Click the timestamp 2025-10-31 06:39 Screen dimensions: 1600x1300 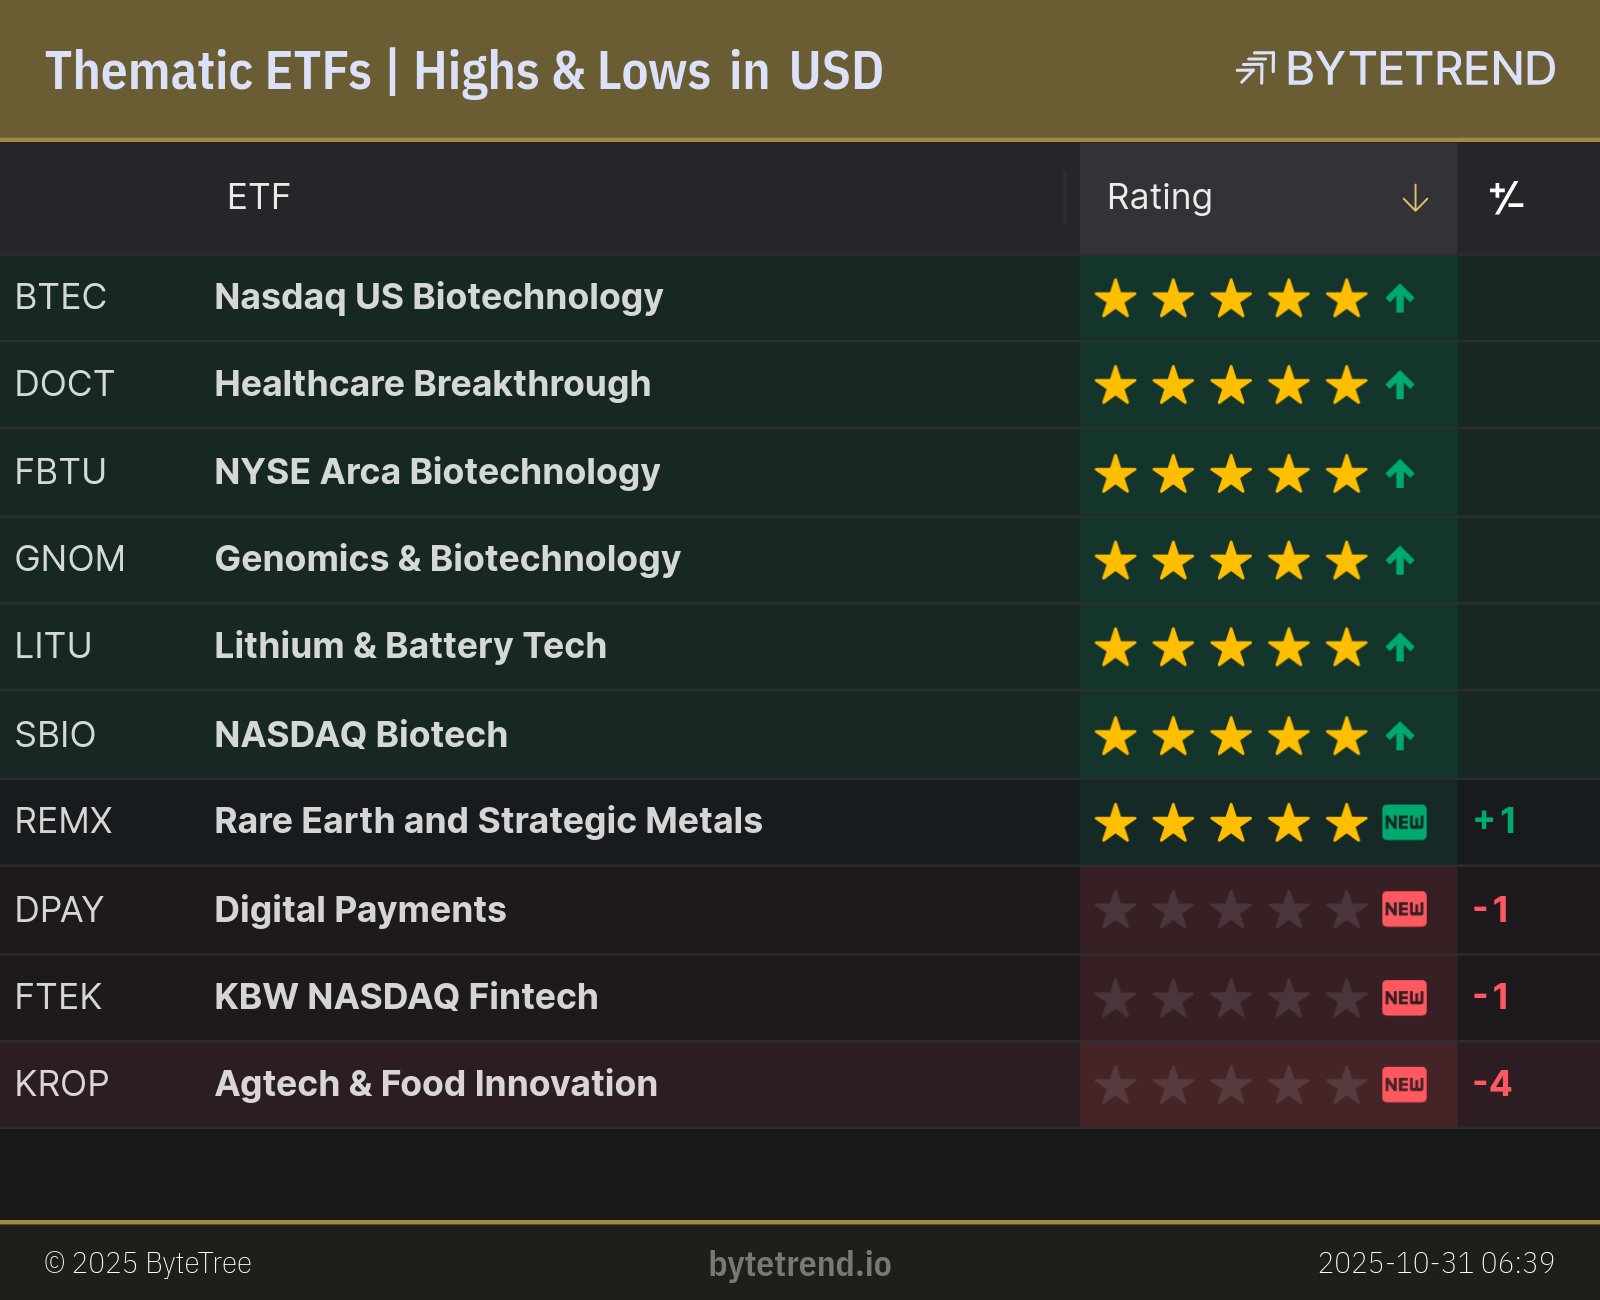pyautogui.click(x=1436, y=1263)
